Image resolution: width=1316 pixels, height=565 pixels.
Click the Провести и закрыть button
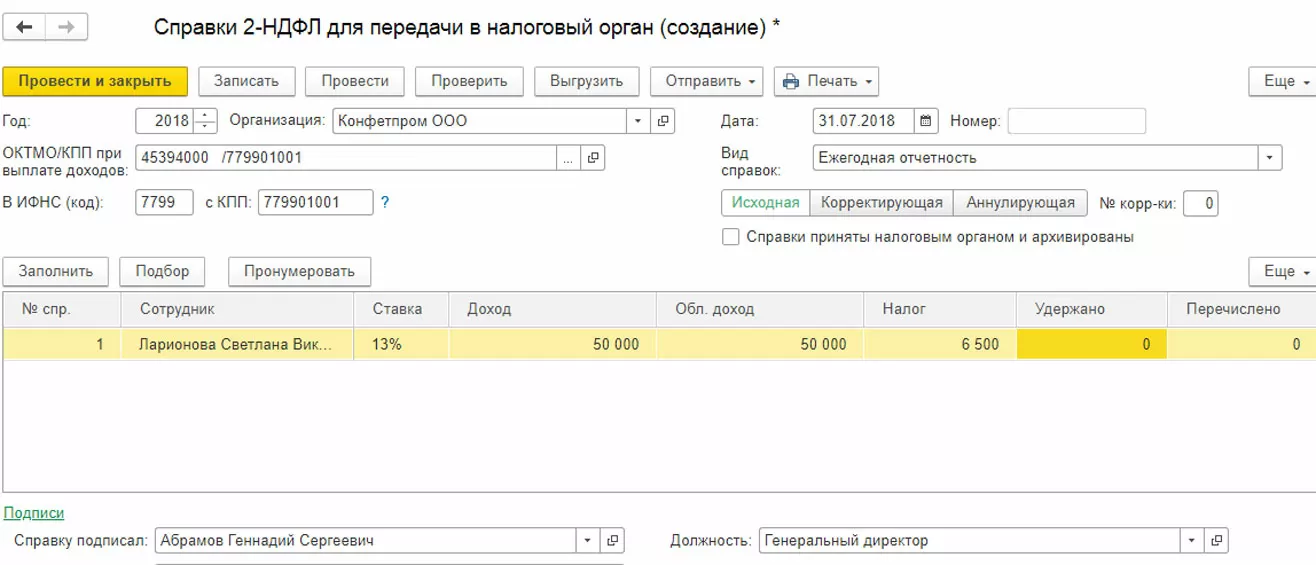(x=95, y=81)
